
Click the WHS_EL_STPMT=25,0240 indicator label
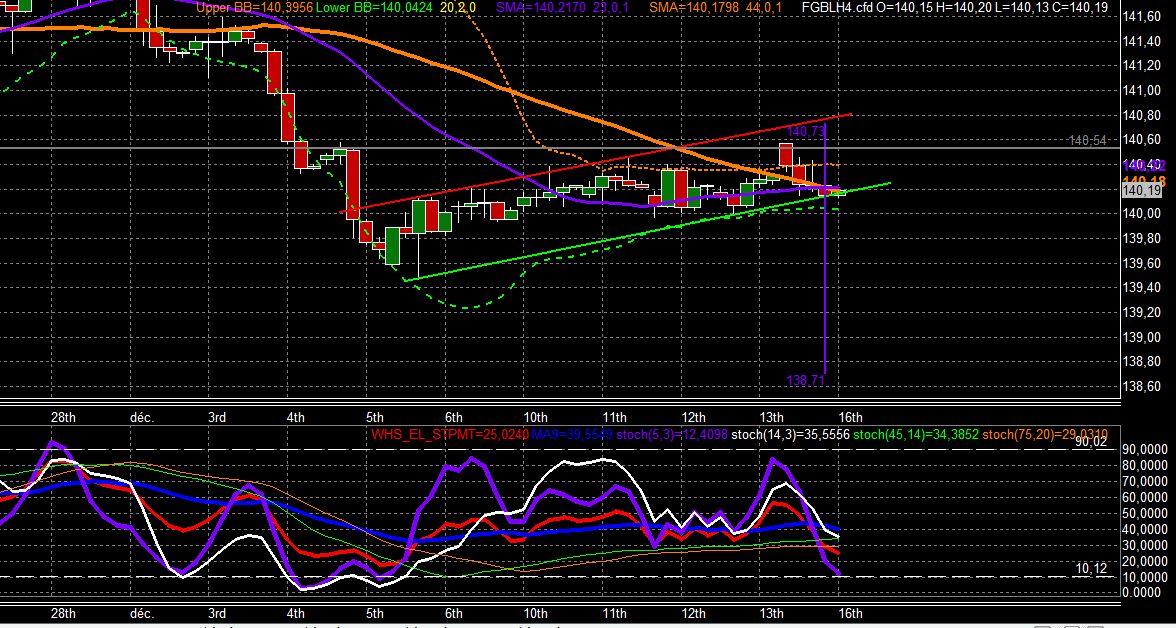[x=450, y=434]
